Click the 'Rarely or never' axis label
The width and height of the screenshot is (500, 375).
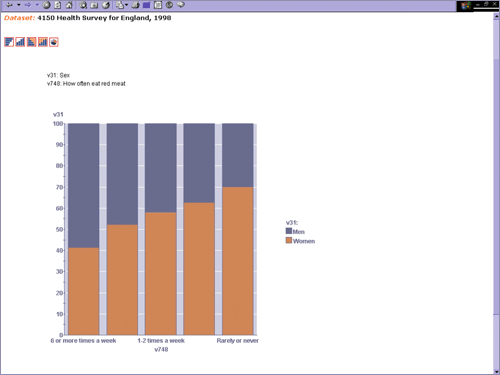238,341
